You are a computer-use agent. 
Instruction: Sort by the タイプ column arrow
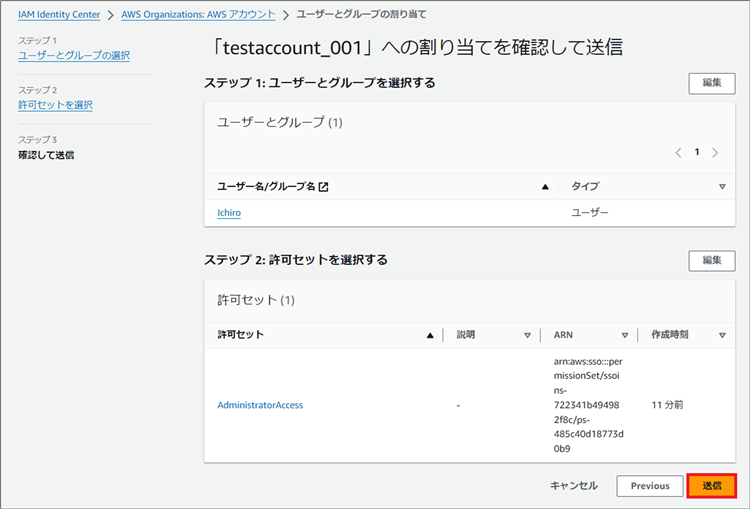[x=722, y=186]
